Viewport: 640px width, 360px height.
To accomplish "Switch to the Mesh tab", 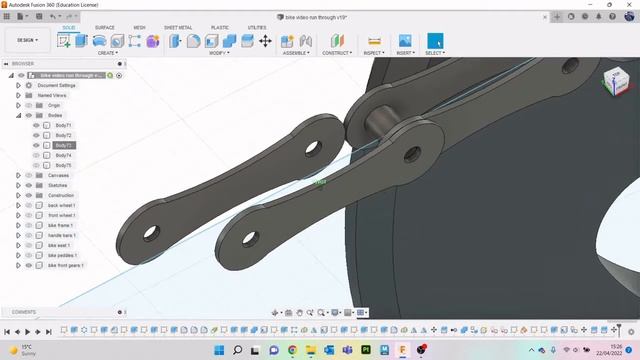I will 139,27.
